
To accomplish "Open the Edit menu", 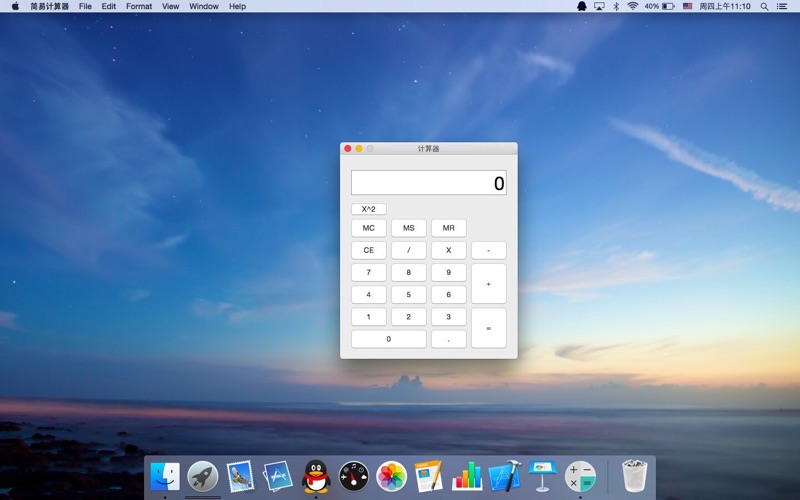I will (x=109, y=6).
